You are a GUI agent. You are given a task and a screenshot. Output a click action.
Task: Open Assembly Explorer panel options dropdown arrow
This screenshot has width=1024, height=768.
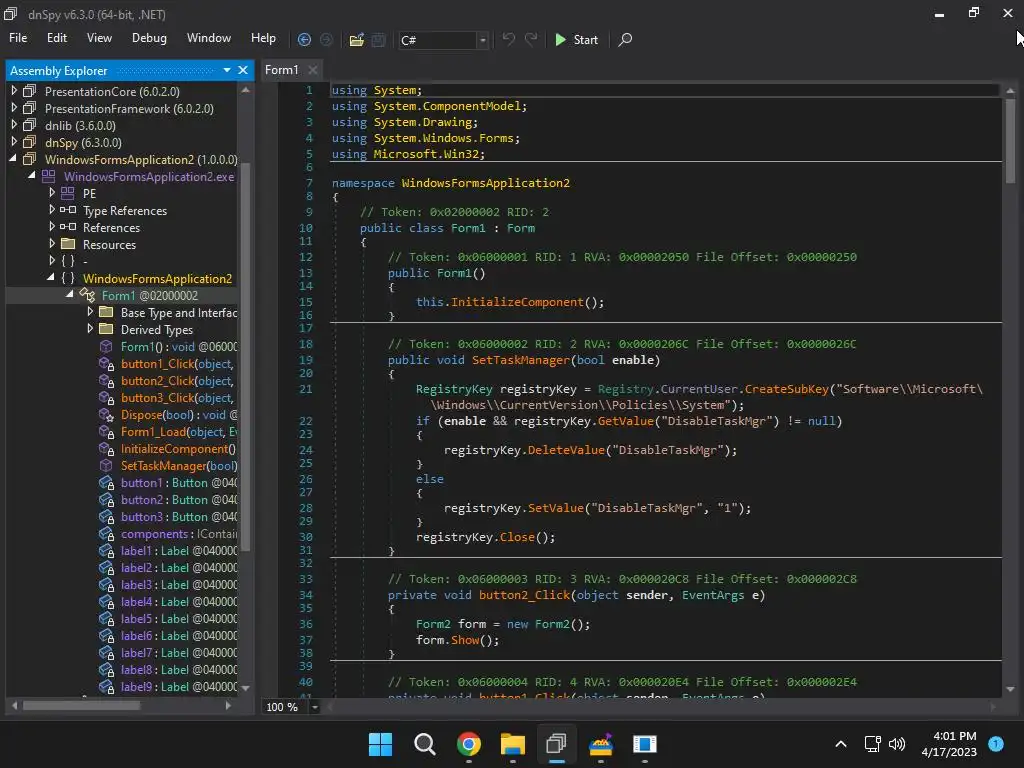point(227,70)
